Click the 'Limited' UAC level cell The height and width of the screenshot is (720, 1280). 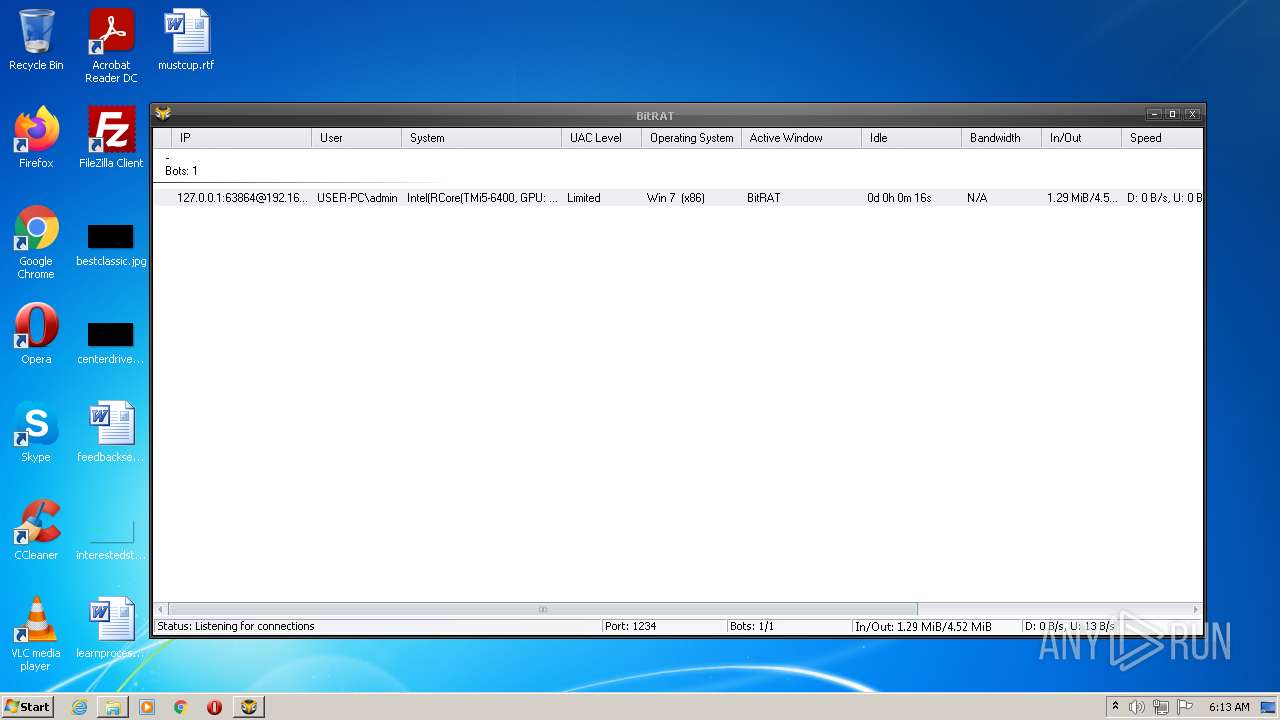[584, 198]
